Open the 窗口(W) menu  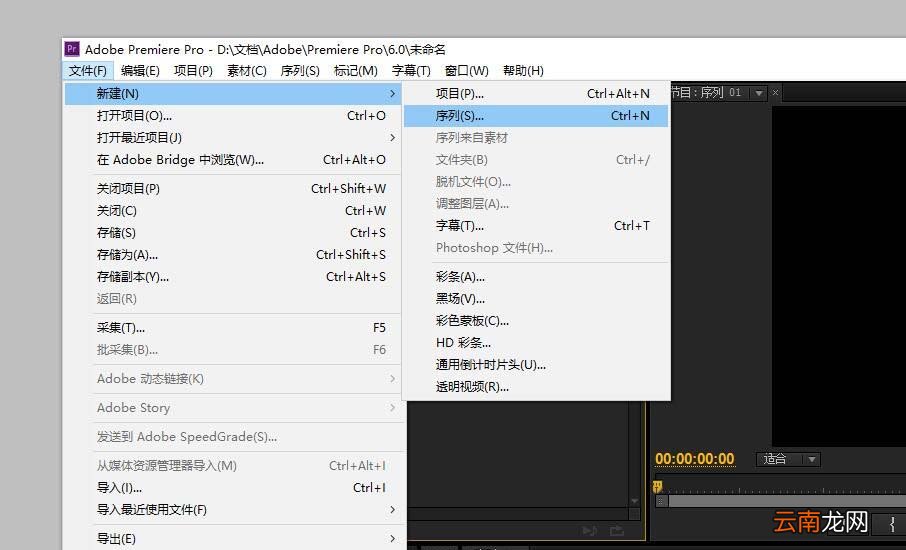point(466,70)
